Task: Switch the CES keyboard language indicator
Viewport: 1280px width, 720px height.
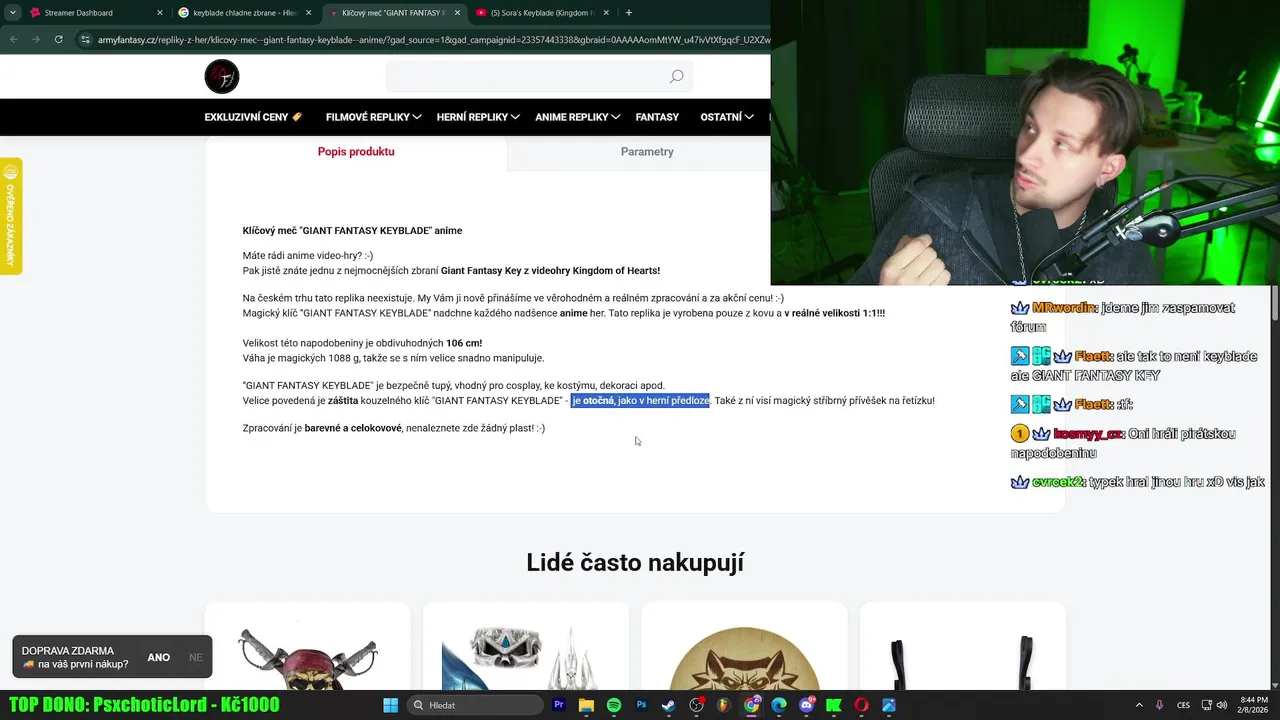Action: pyautogui.click(x=1184, y=705)
